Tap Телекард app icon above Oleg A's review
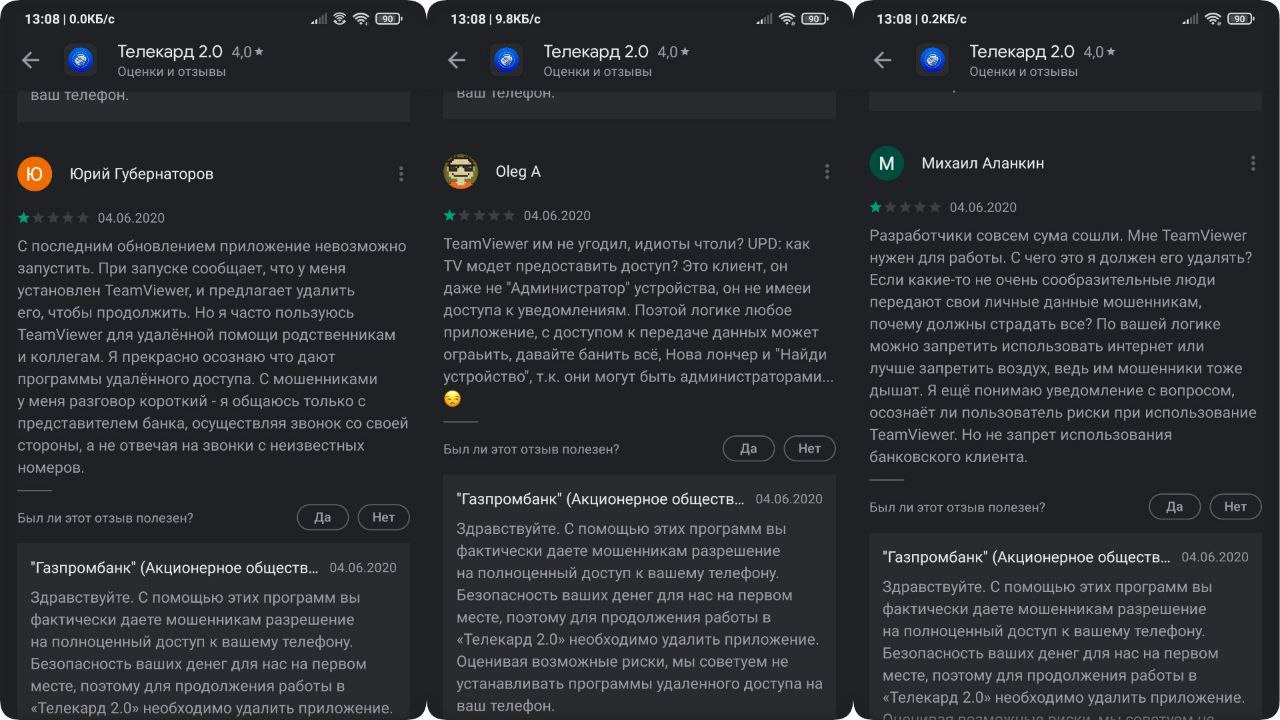Image resolution: width=1280 pixels, height=720 pixels. tap(507, 60)
